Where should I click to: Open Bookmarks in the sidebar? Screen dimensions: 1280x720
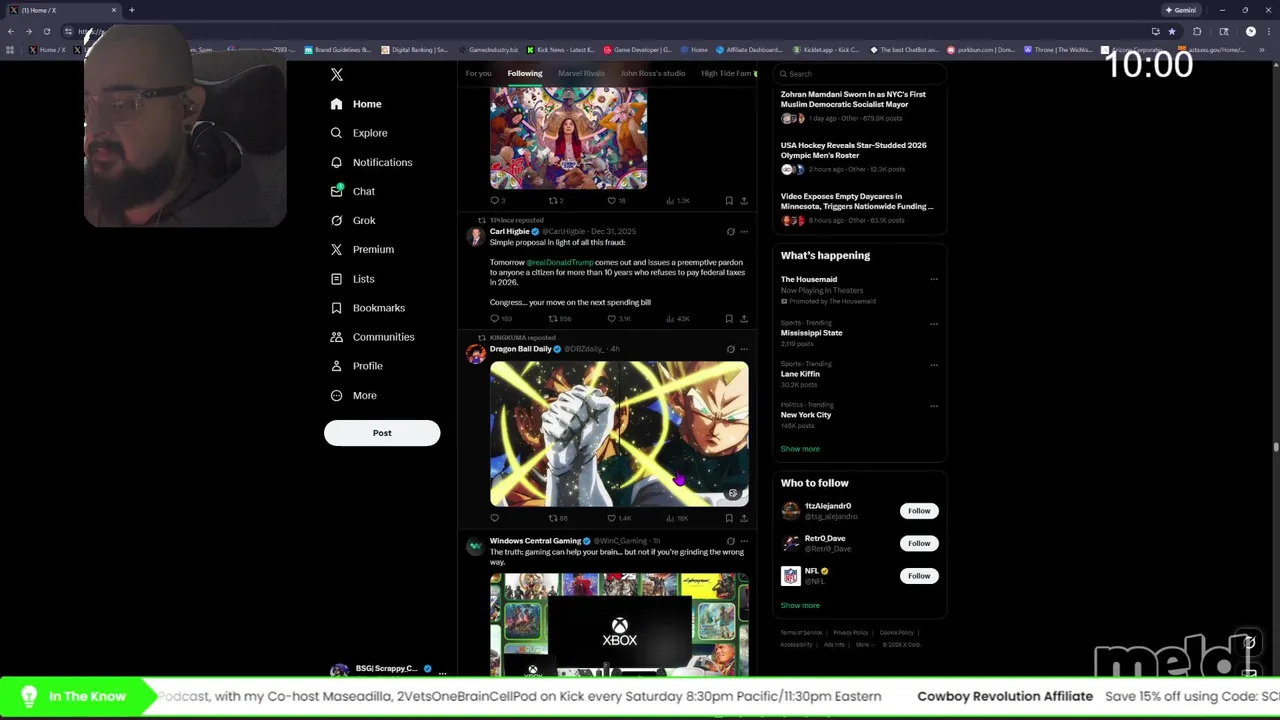tap(367, 308)
